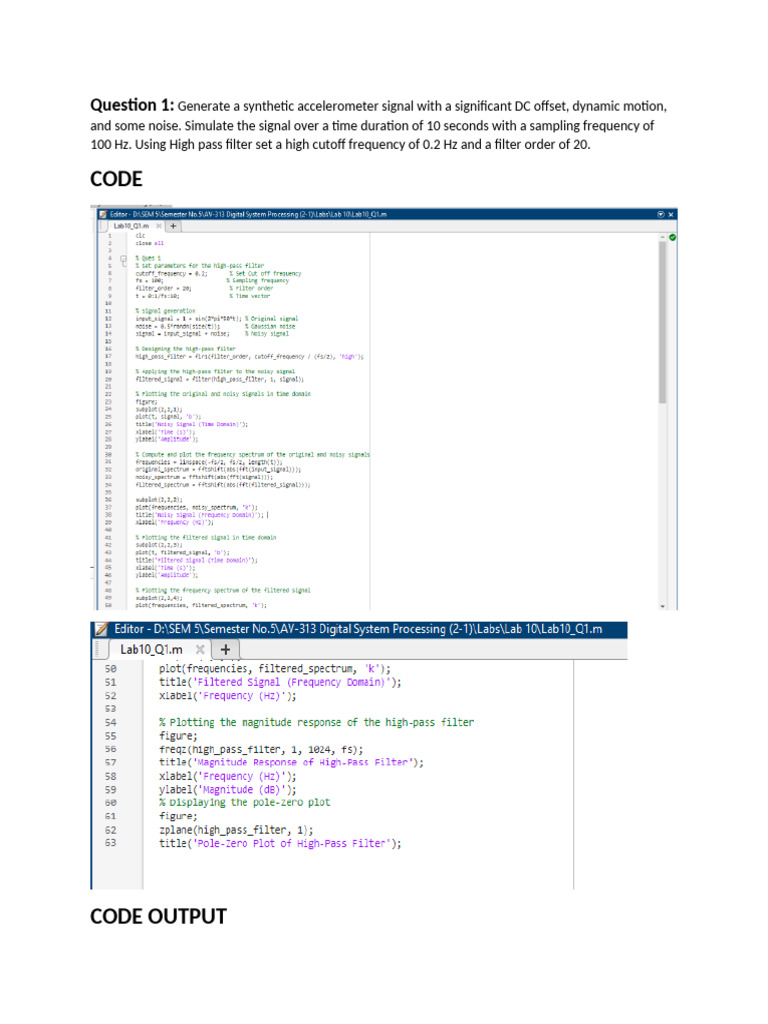Collapse the code section fold box at line 4
This screenshot has height=1024, width=768.
click(x=123, y=258)
